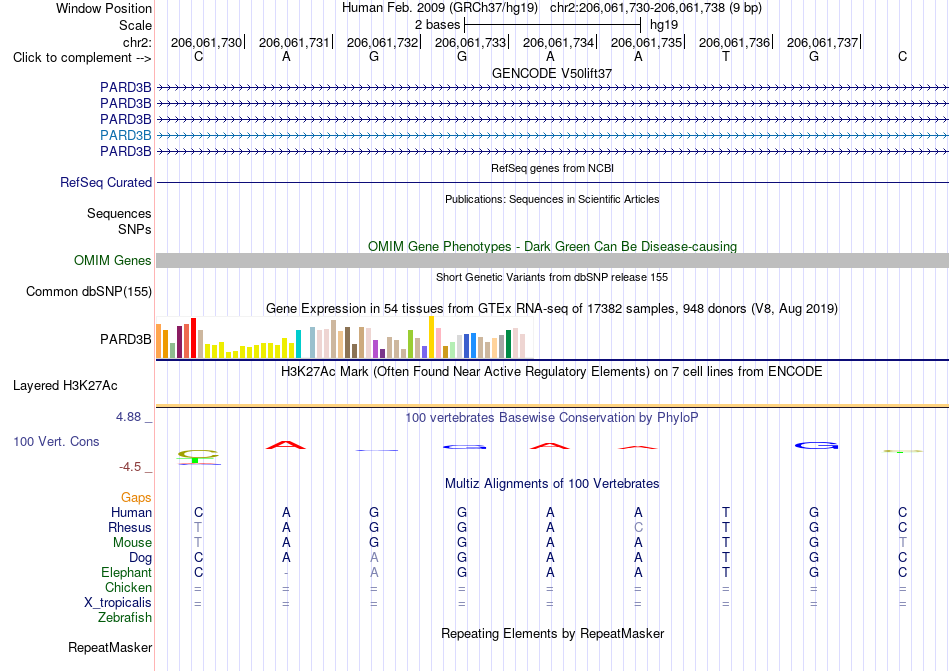
Task: Click coordinate label 206,061,731
Action: 294,42
